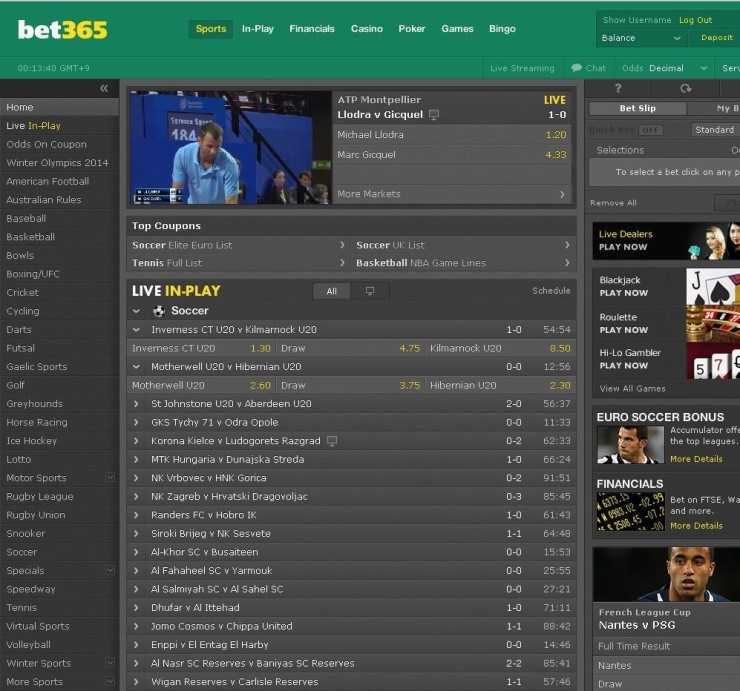Screen dimensions: 740x691
Task: Expand the GKS Tychy 71 v Odra Opole row
Action: pyautogui.click(x=136, y=422)
